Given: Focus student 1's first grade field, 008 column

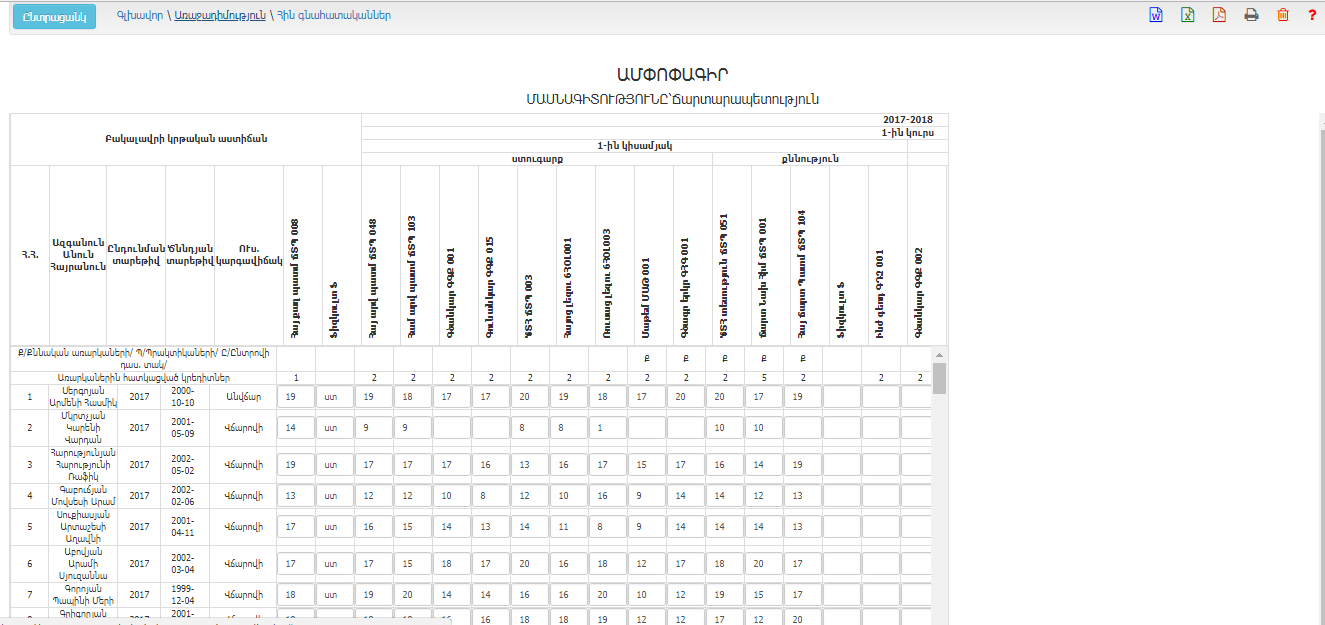Looking at the screenshot, I should pyautogui.click(x=296, y=397).
